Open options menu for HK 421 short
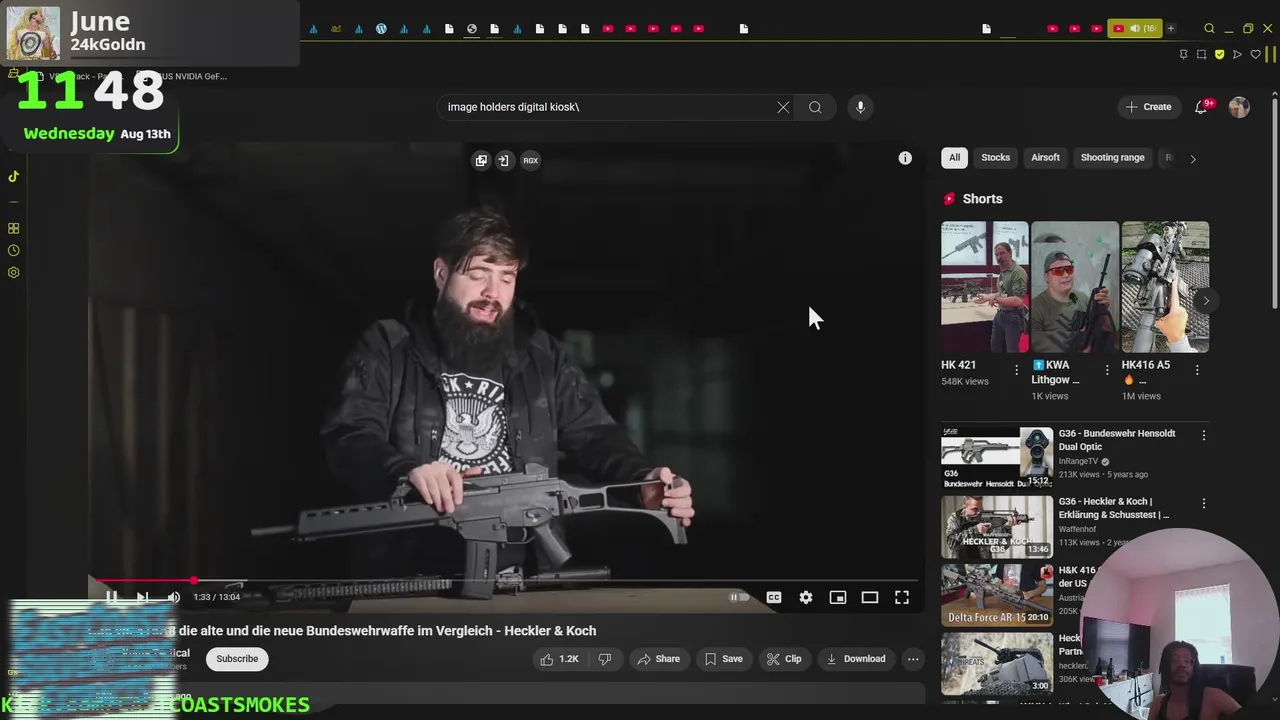 click(1017, 370)
